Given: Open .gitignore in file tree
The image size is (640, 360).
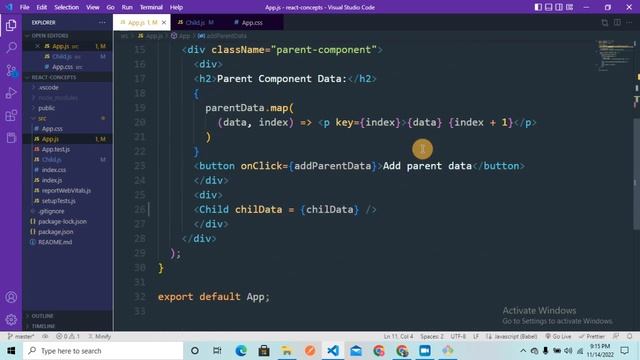Looking at the screenshot, I should [x=51, y=211].
